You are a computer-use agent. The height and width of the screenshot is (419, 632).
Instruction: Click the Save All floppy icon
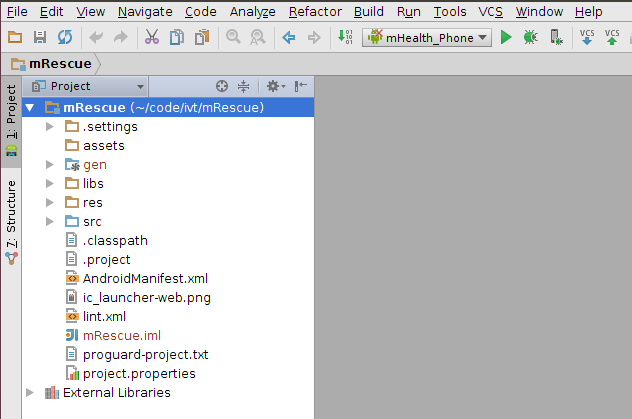tap(40, 37)
